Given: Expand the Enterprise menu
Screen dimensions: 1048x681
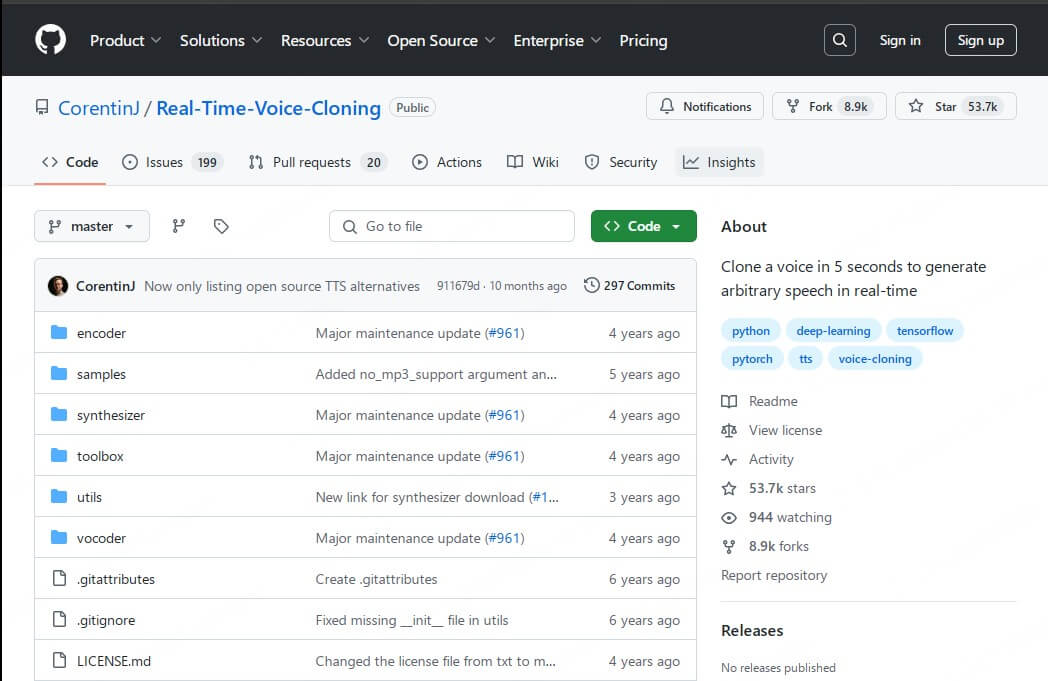Looking at the screenshot, I should [x=557, y=41].
